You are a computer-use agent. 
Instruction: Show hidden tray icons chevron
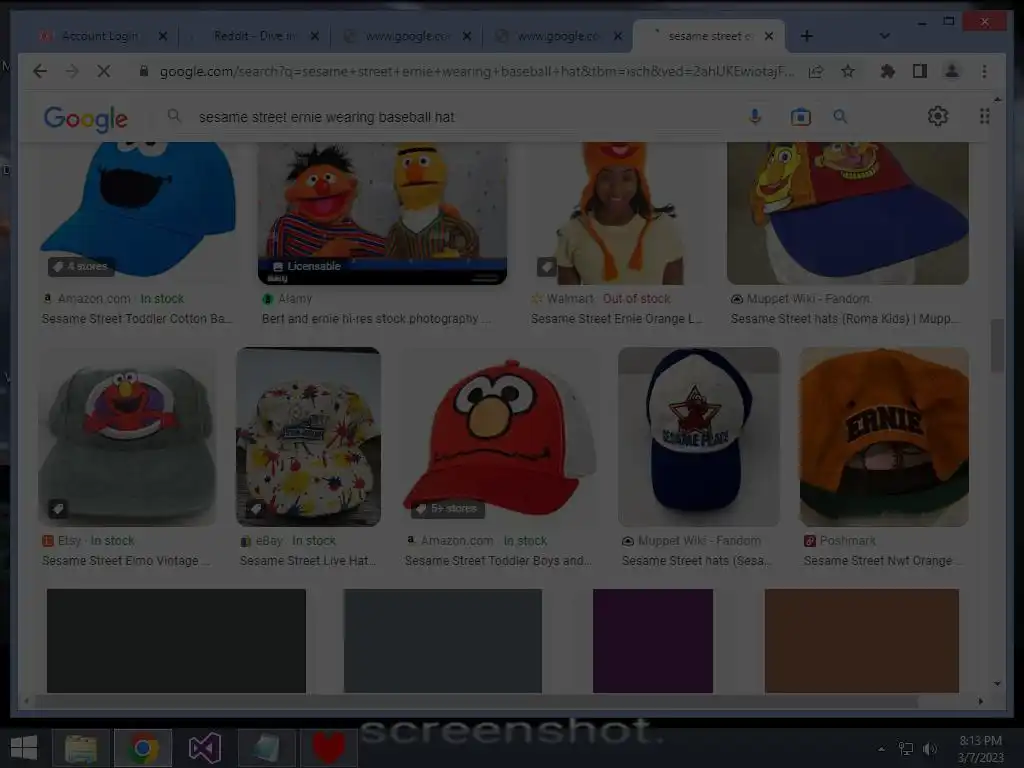pyautogui.click(x=882, y=749)
